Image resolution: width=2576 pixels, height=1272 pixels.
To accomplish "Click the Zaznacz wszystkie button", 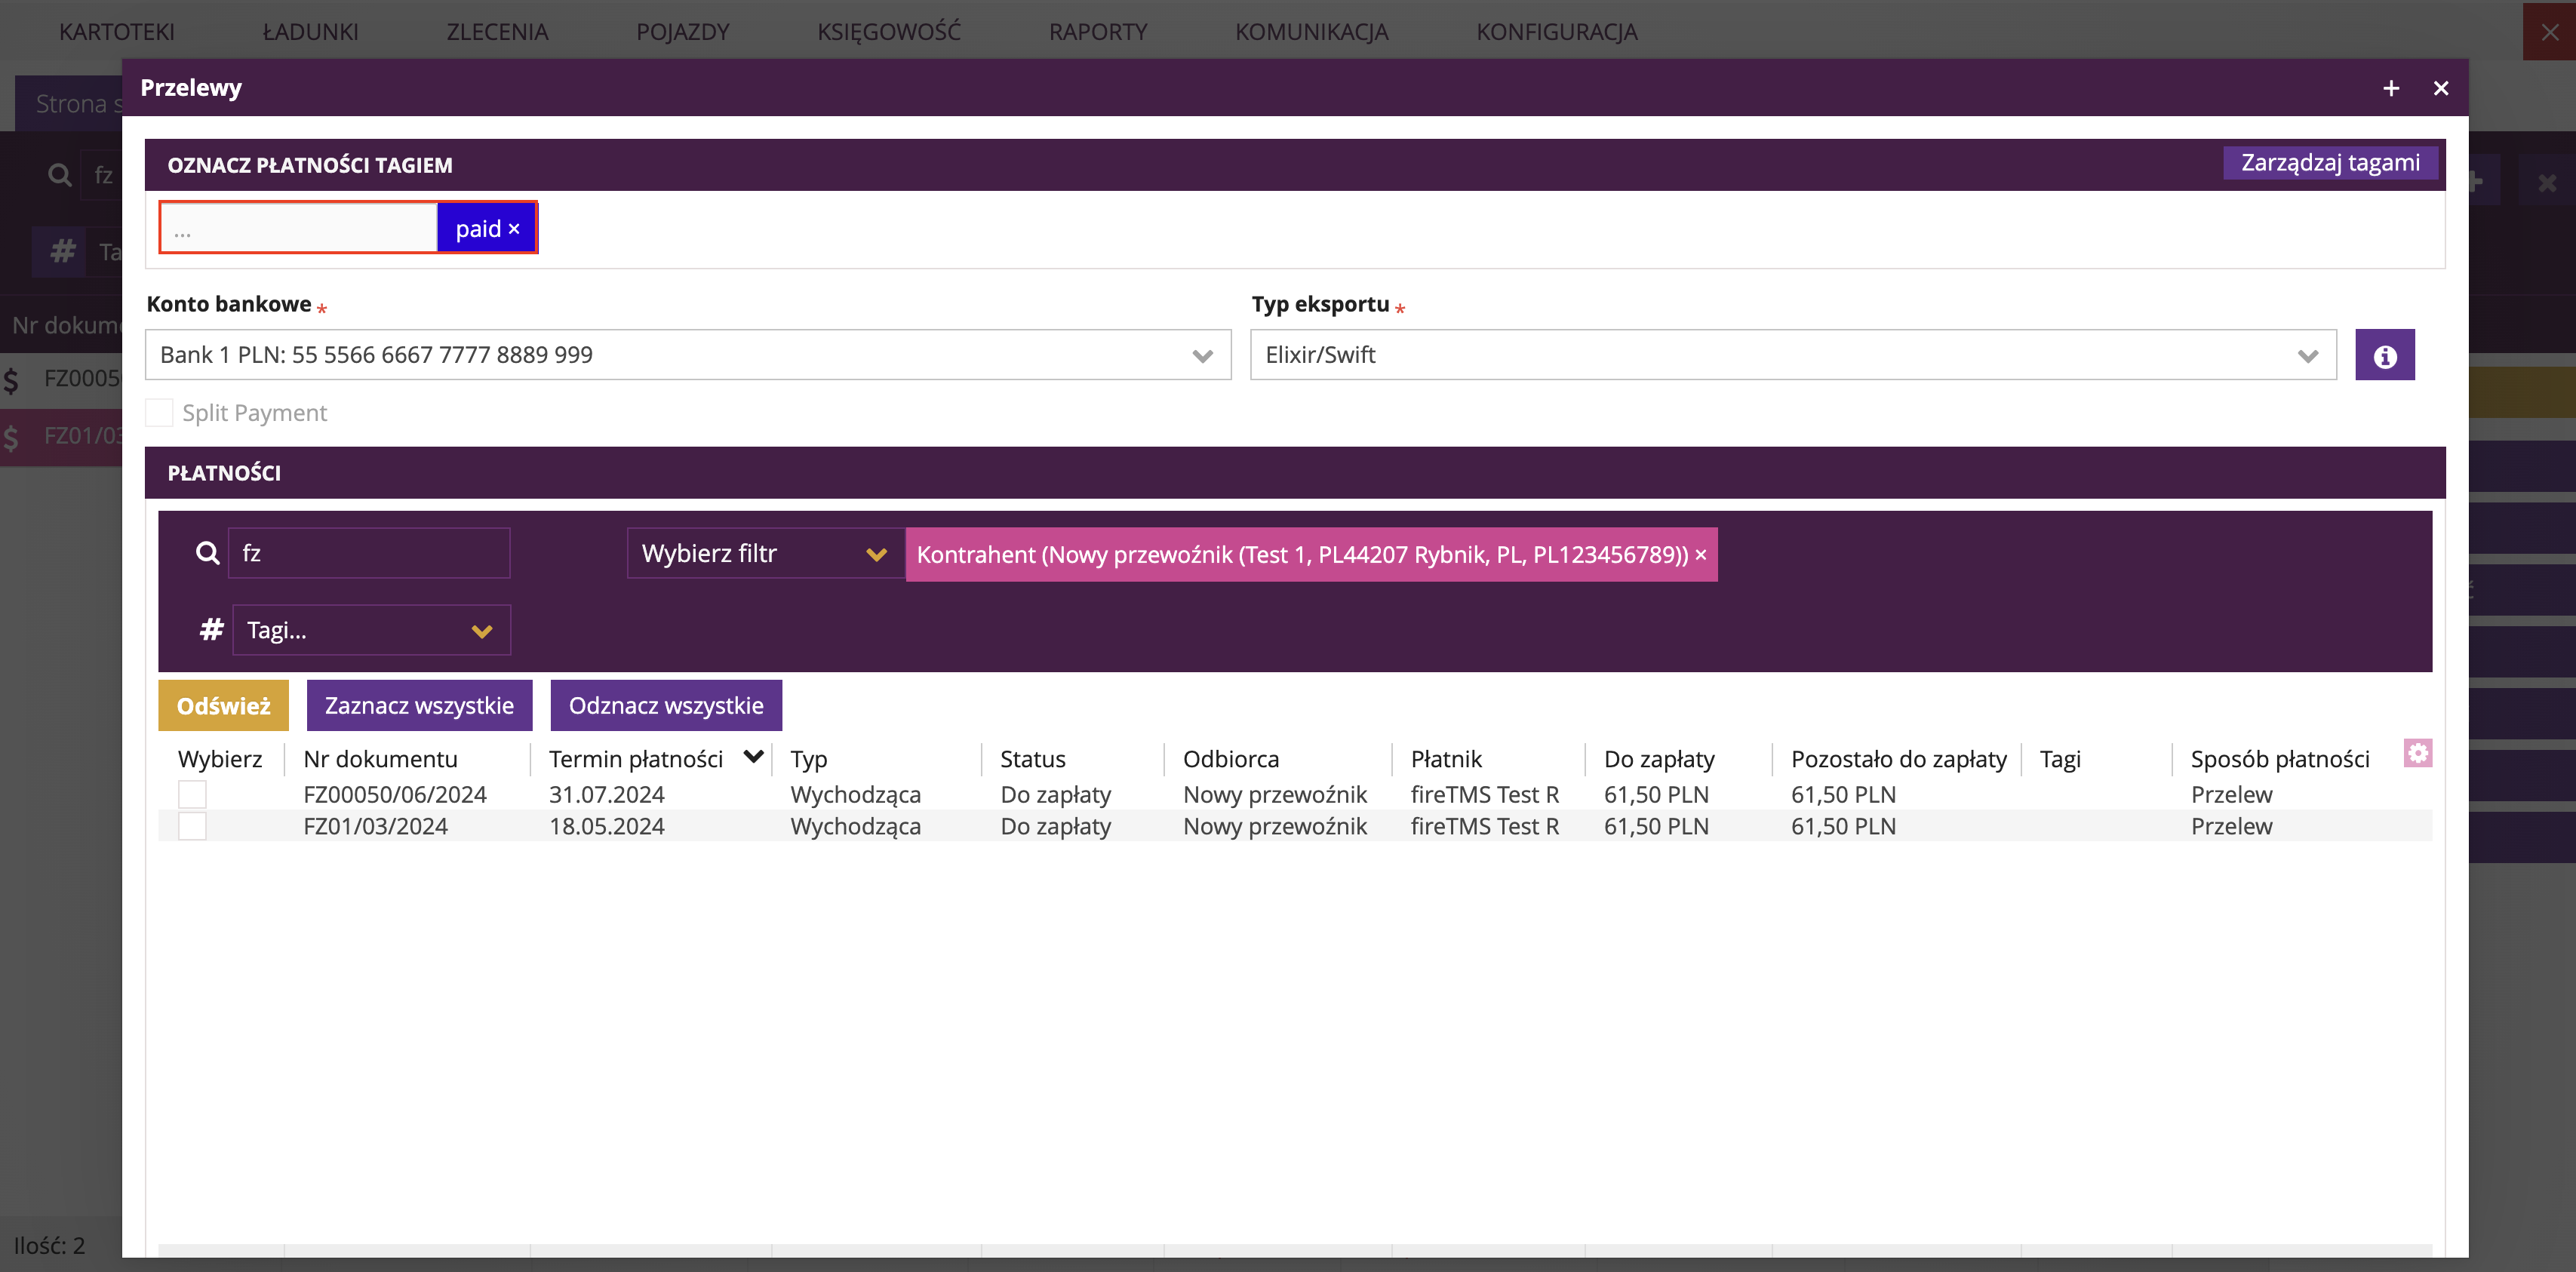I will (419, 706).
